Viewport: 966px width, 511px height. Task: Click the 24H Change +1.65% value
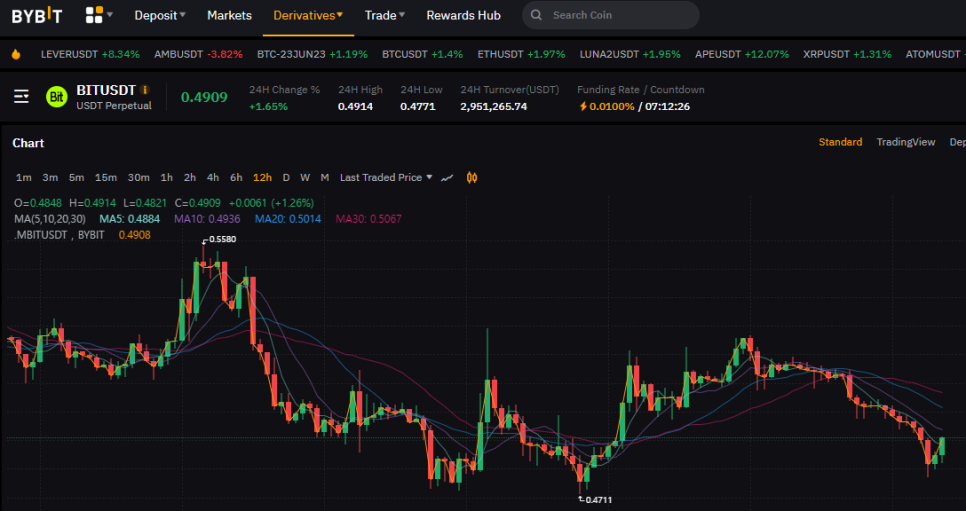pyautogui.click(x=268, y=107)
